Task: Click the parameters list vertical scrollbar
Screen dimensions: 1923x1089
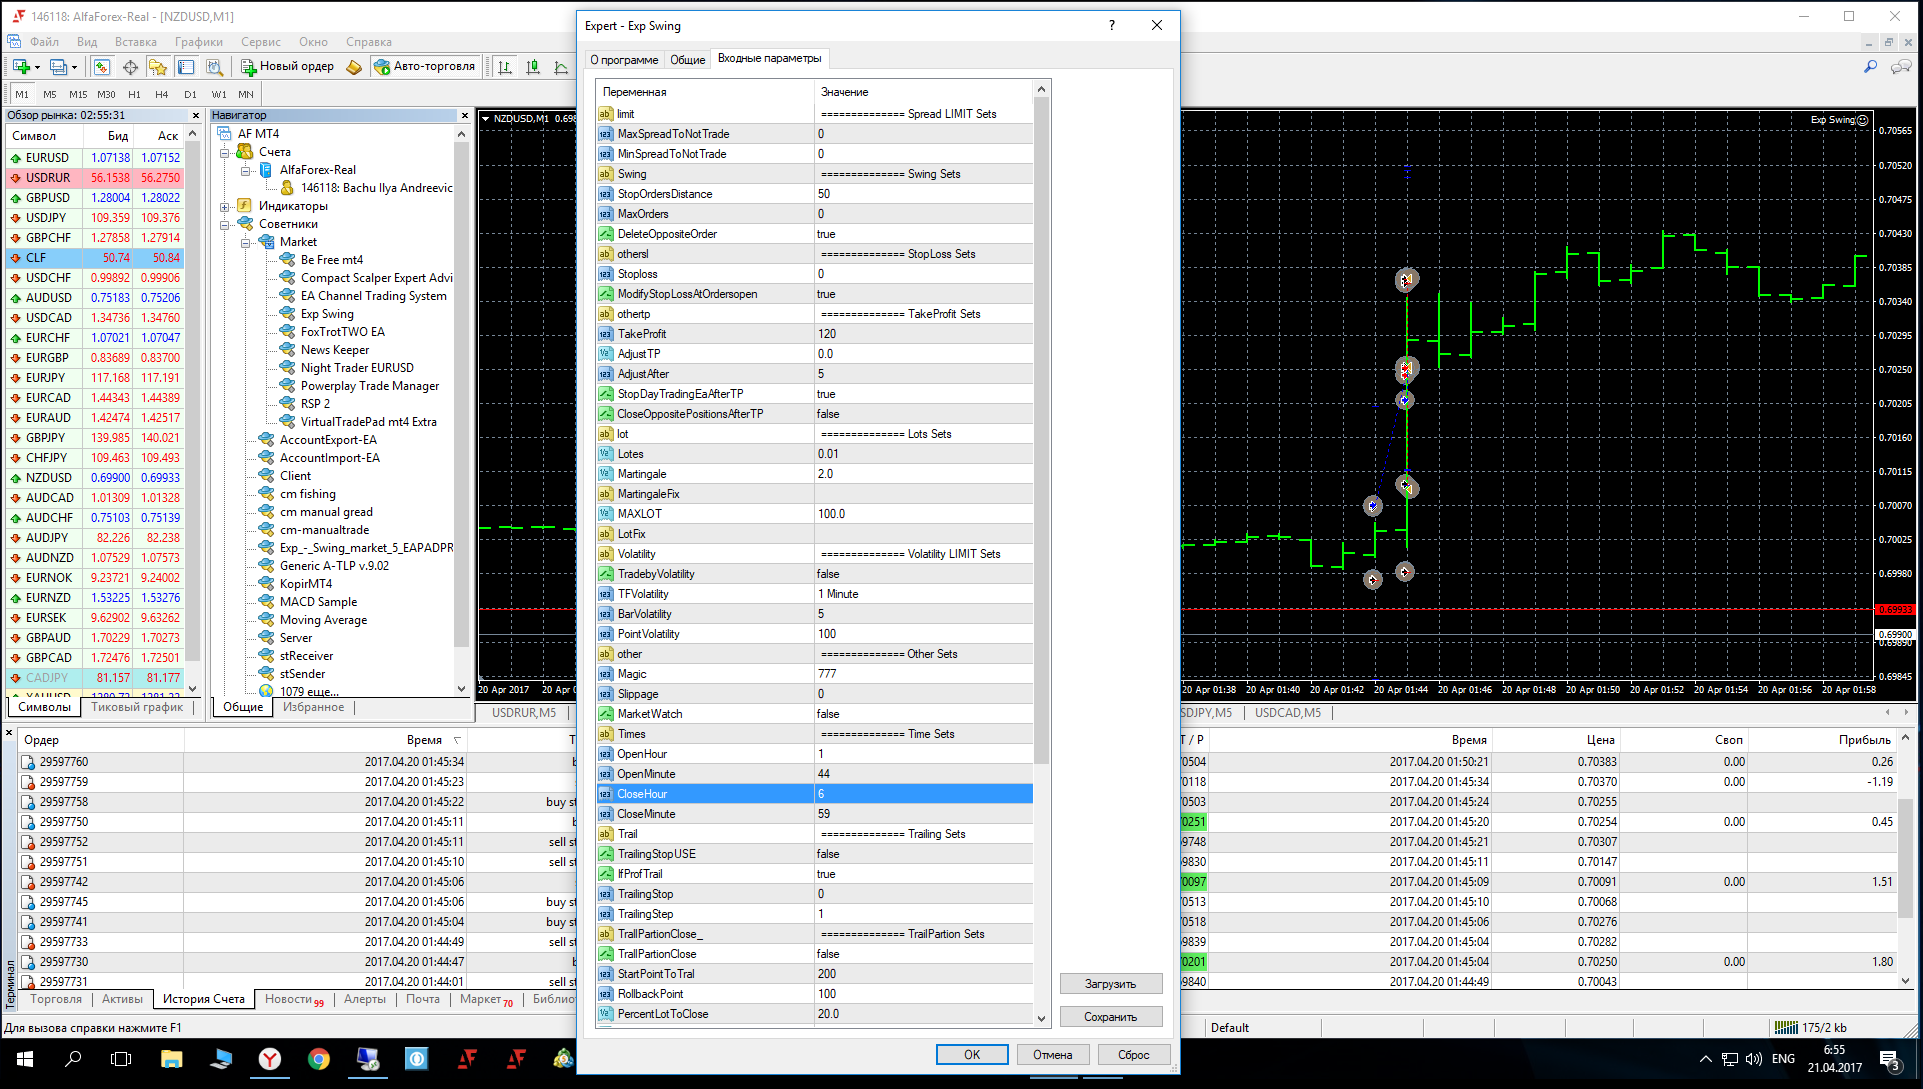Action: 1041,432
